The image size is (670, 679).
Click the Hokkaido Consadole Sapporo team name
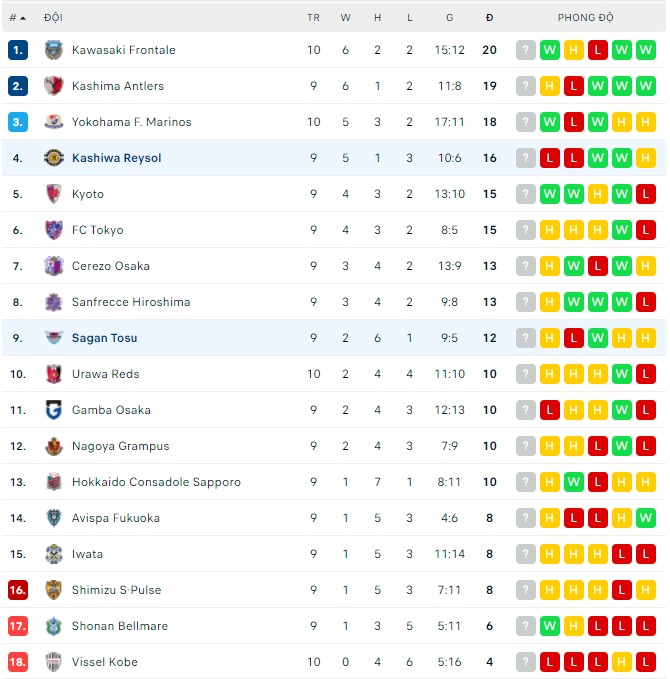[156, 482]
